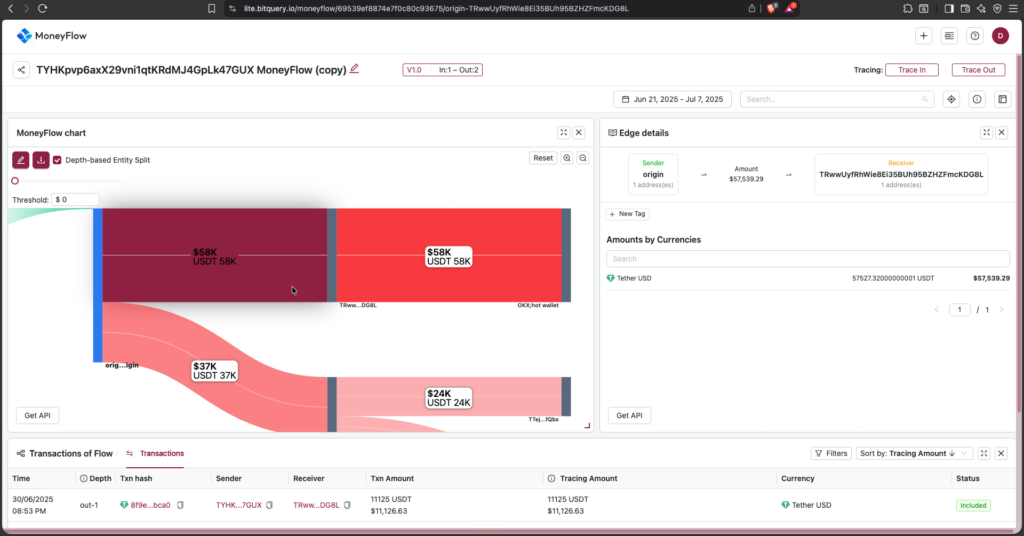Toggle Depth-based Entity Split checkbox
Image resolution: width=1024 pixels, height=536 pixels.
coord(57,160)
